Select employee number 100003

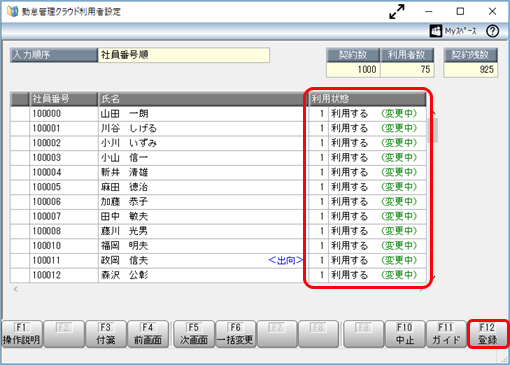click(64, 158)
